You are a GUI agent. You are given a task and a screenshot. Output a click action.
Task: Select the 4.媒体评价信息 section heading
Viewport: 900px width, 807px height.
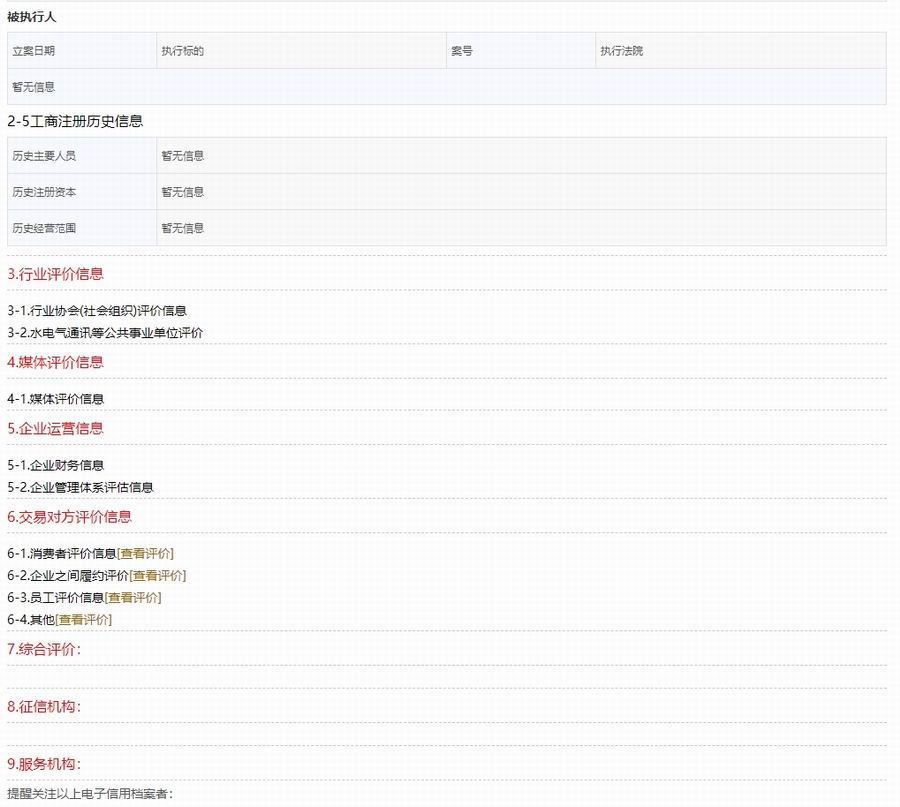(55, 362)
